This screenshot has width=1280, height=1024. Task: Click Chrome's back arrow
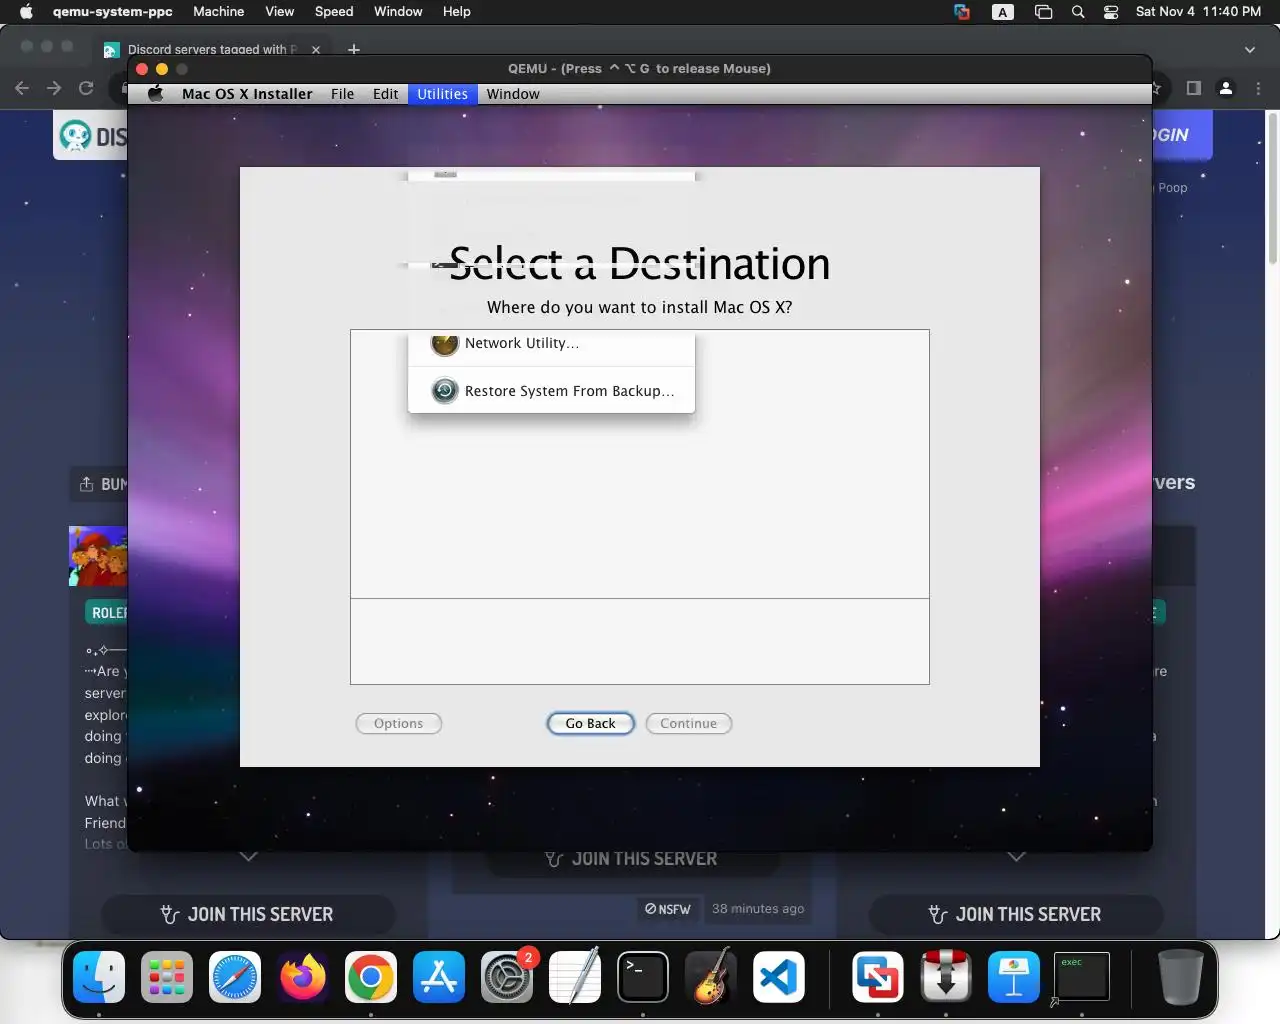[x=22, y=88]
